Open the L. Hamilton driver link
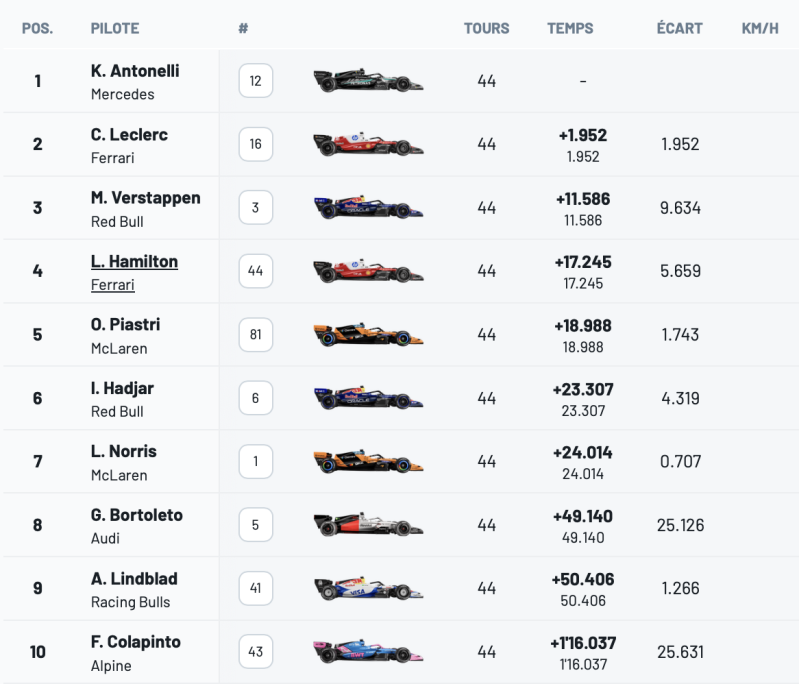Image resolution: width=799 pixels, height=684 pixels. click(135, 261)
